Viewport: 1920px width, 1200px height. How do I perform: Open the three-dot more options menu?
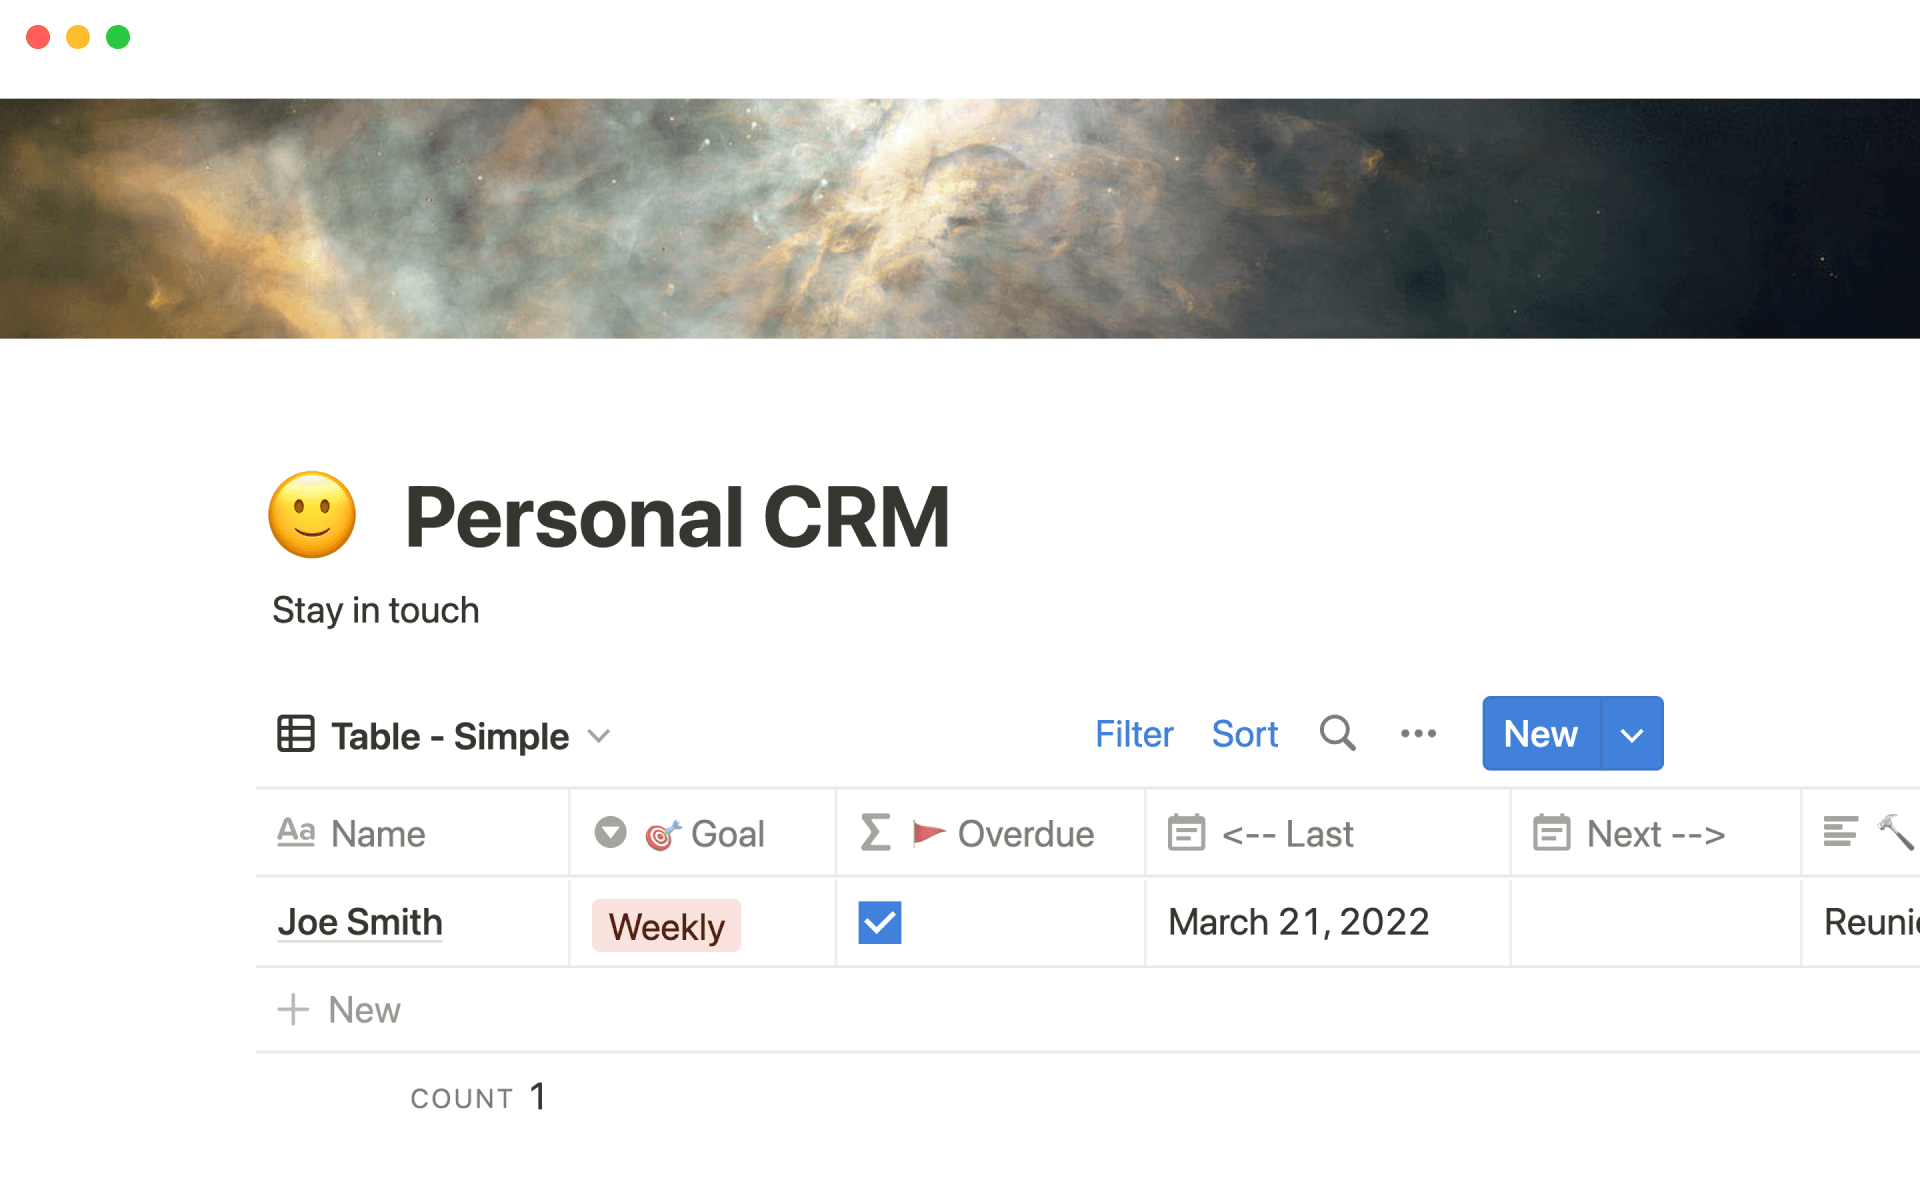pyautogui.click(x=1418, y=734)
